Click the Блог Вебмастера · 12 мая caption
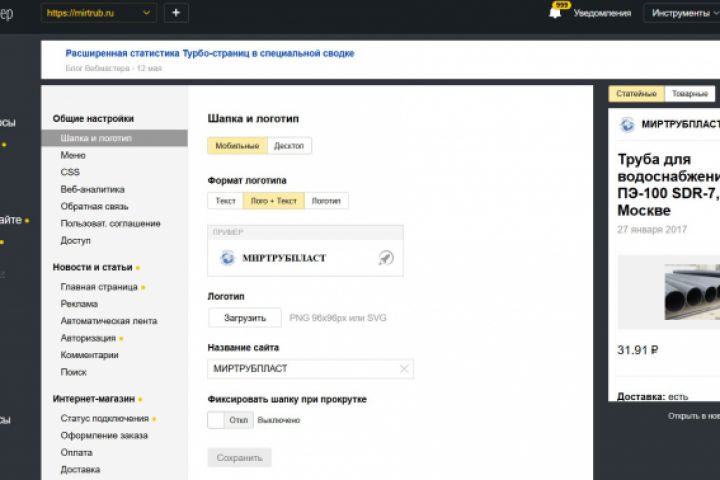 pos(113,68)
